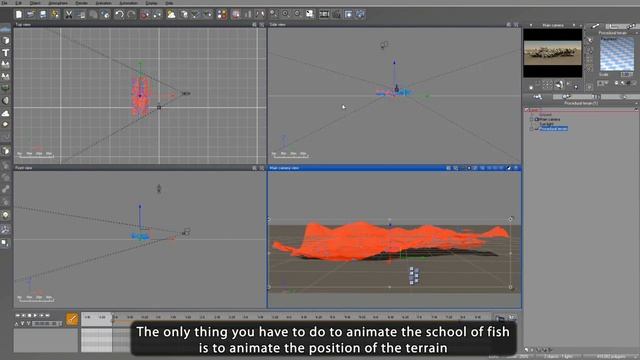Click the rendered scene preview thumbnail
Image resolution: width=640 pixels, height=360 pixels.
553,53
